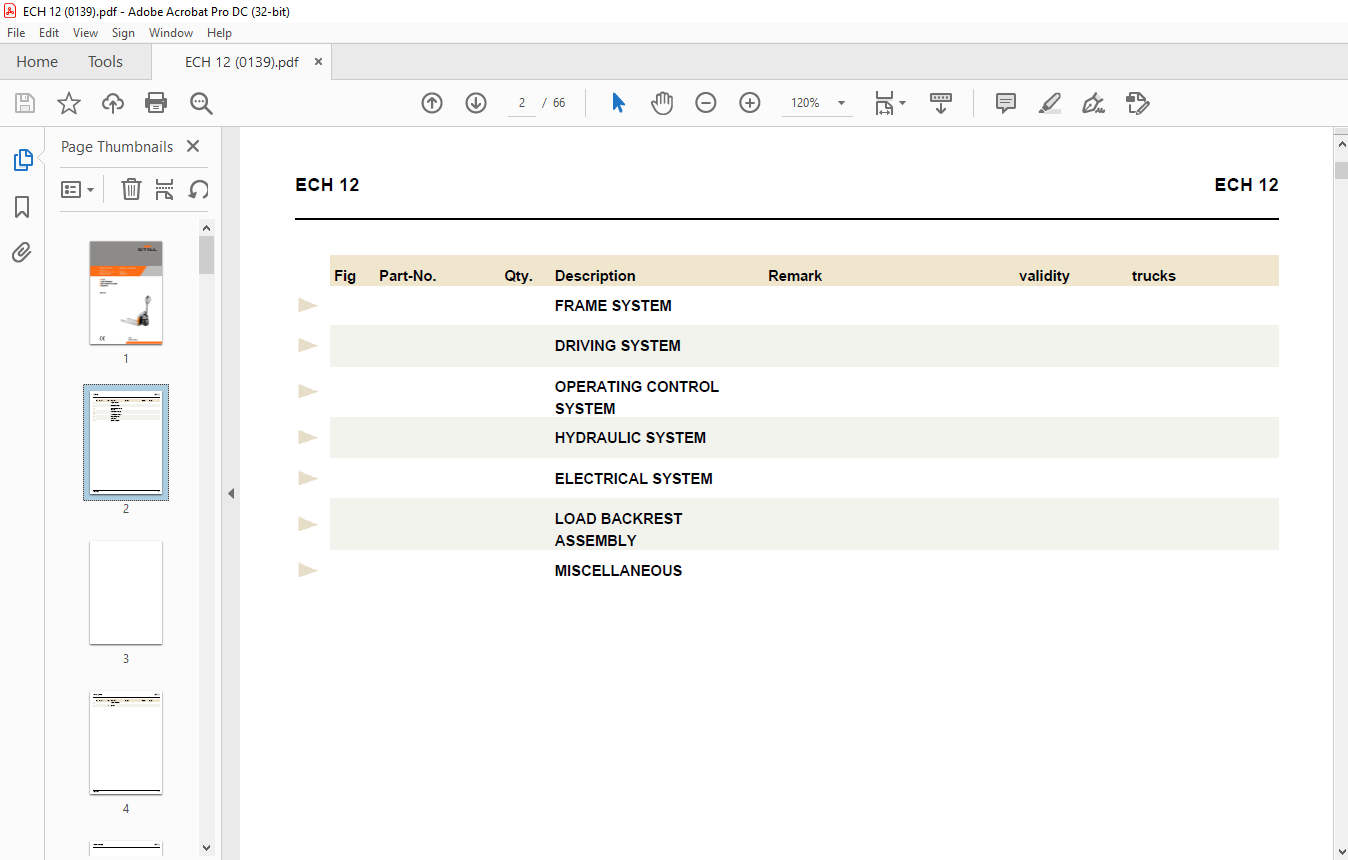1348x860 pixels.
Task: Zoom out with the minus icon
Action: (x=706, y=103)
